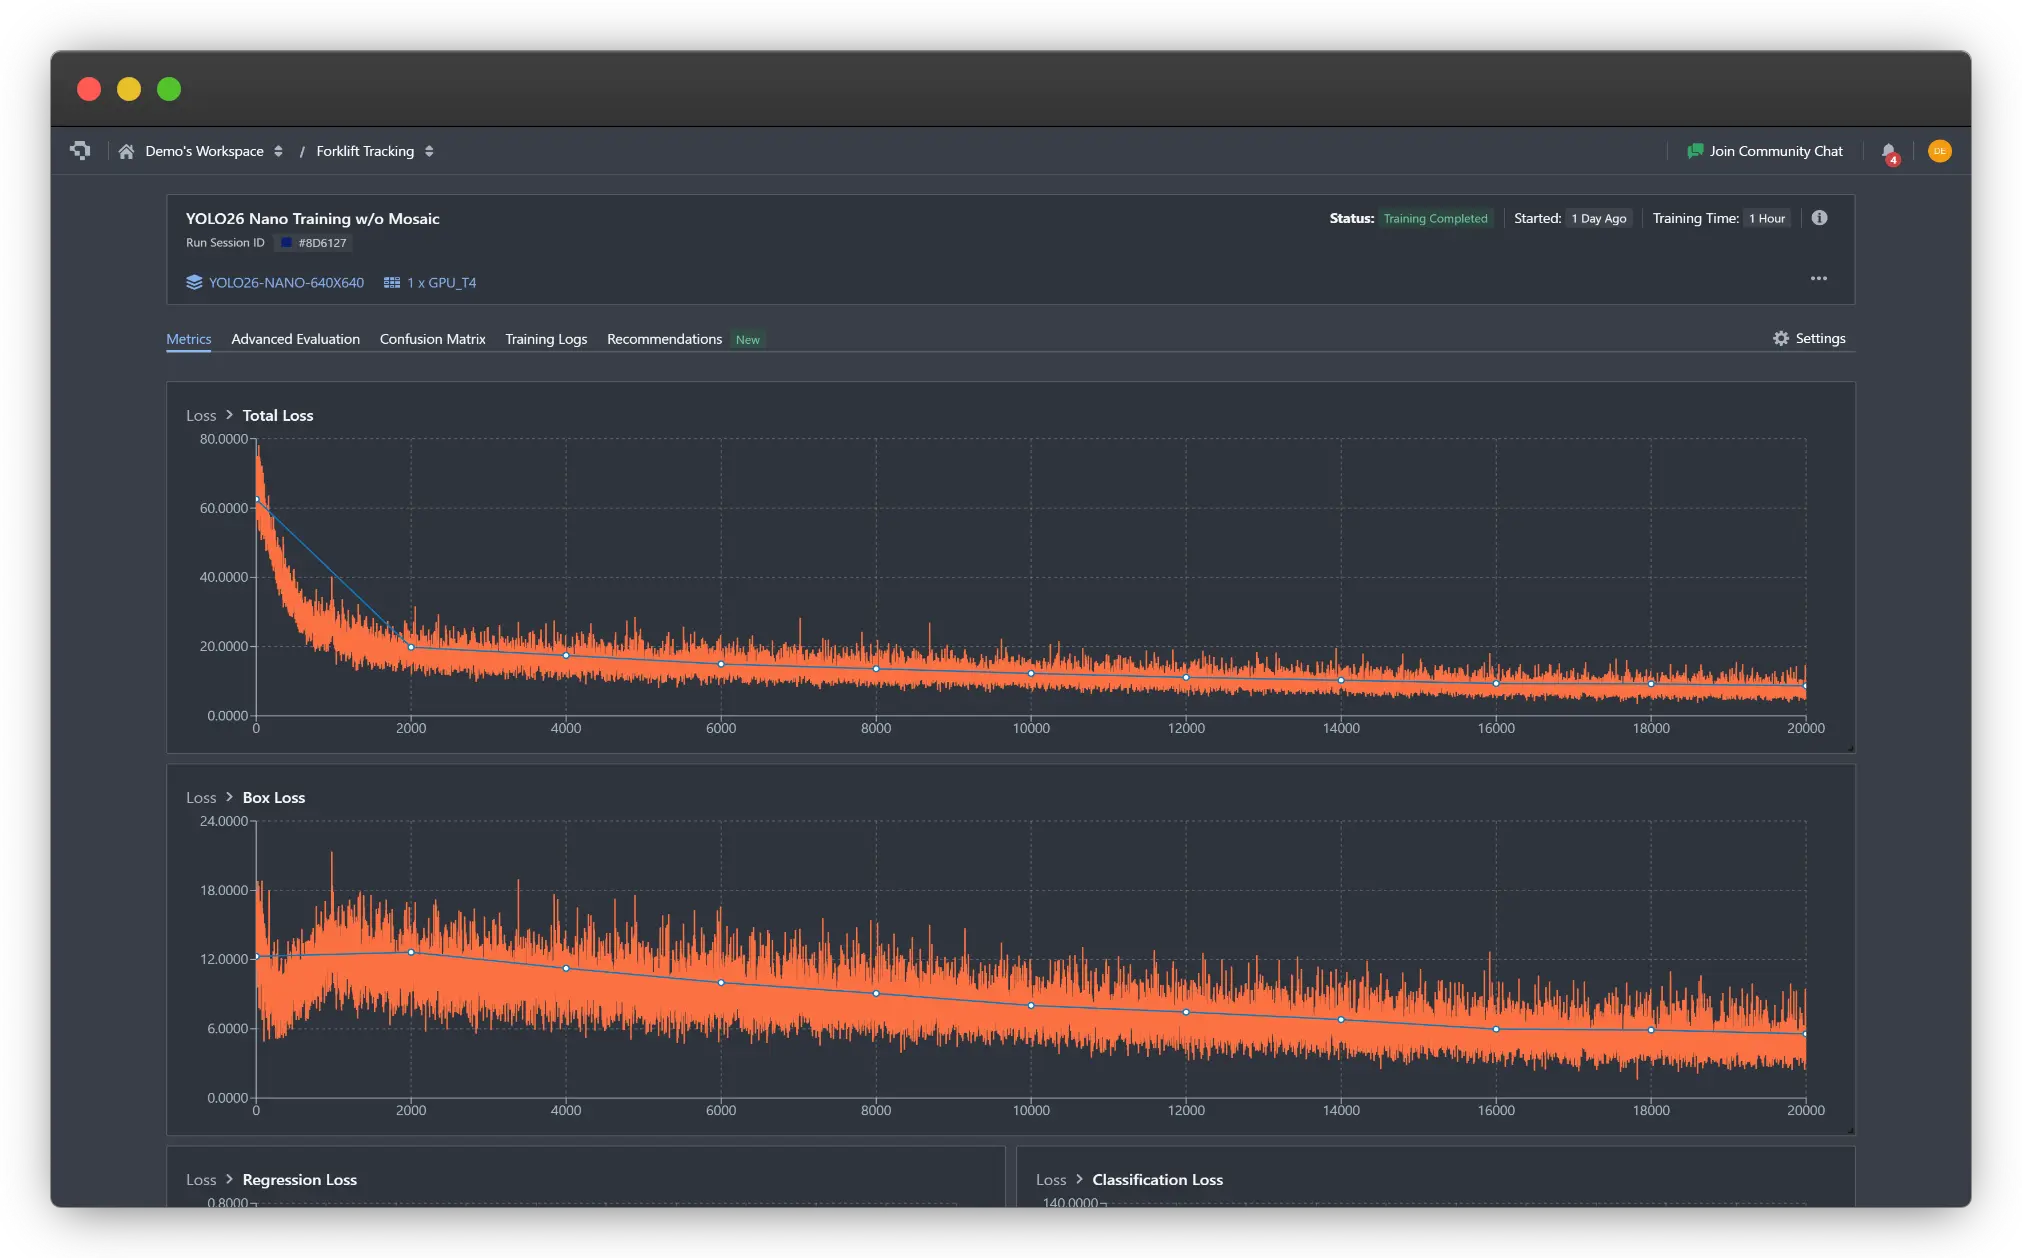Expand the Demo's Workspace switcher

[x=278, y=152]
